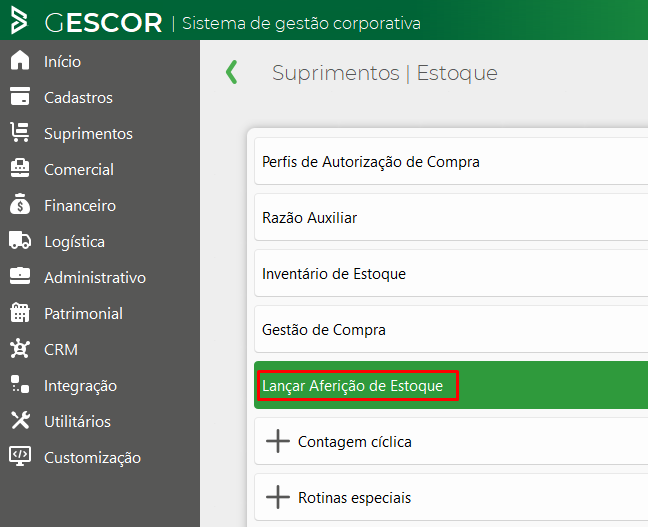Click the Utilitários tools icon

(x=20, y=421)
